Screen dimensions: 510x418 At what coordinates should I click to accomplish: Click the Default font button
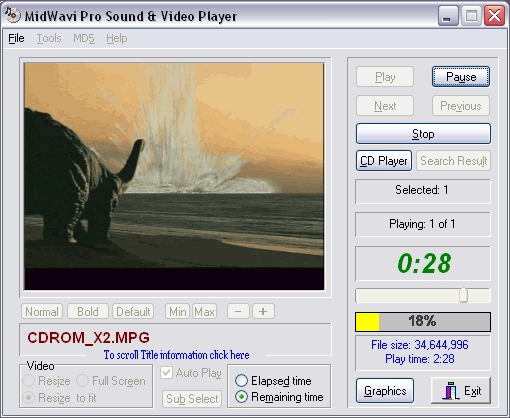[133, 312]
